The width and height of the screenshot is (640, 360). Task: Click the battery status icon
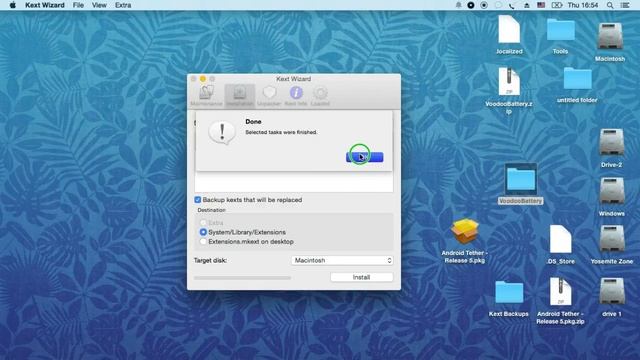coord(557,5)
